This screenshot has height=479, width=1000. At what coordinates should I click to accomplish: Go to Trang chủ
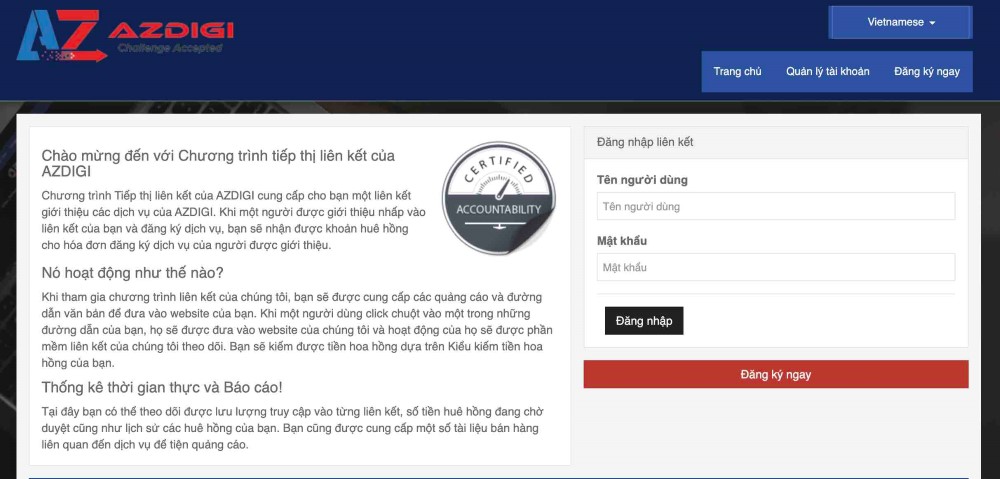click(x=737, y=71)
